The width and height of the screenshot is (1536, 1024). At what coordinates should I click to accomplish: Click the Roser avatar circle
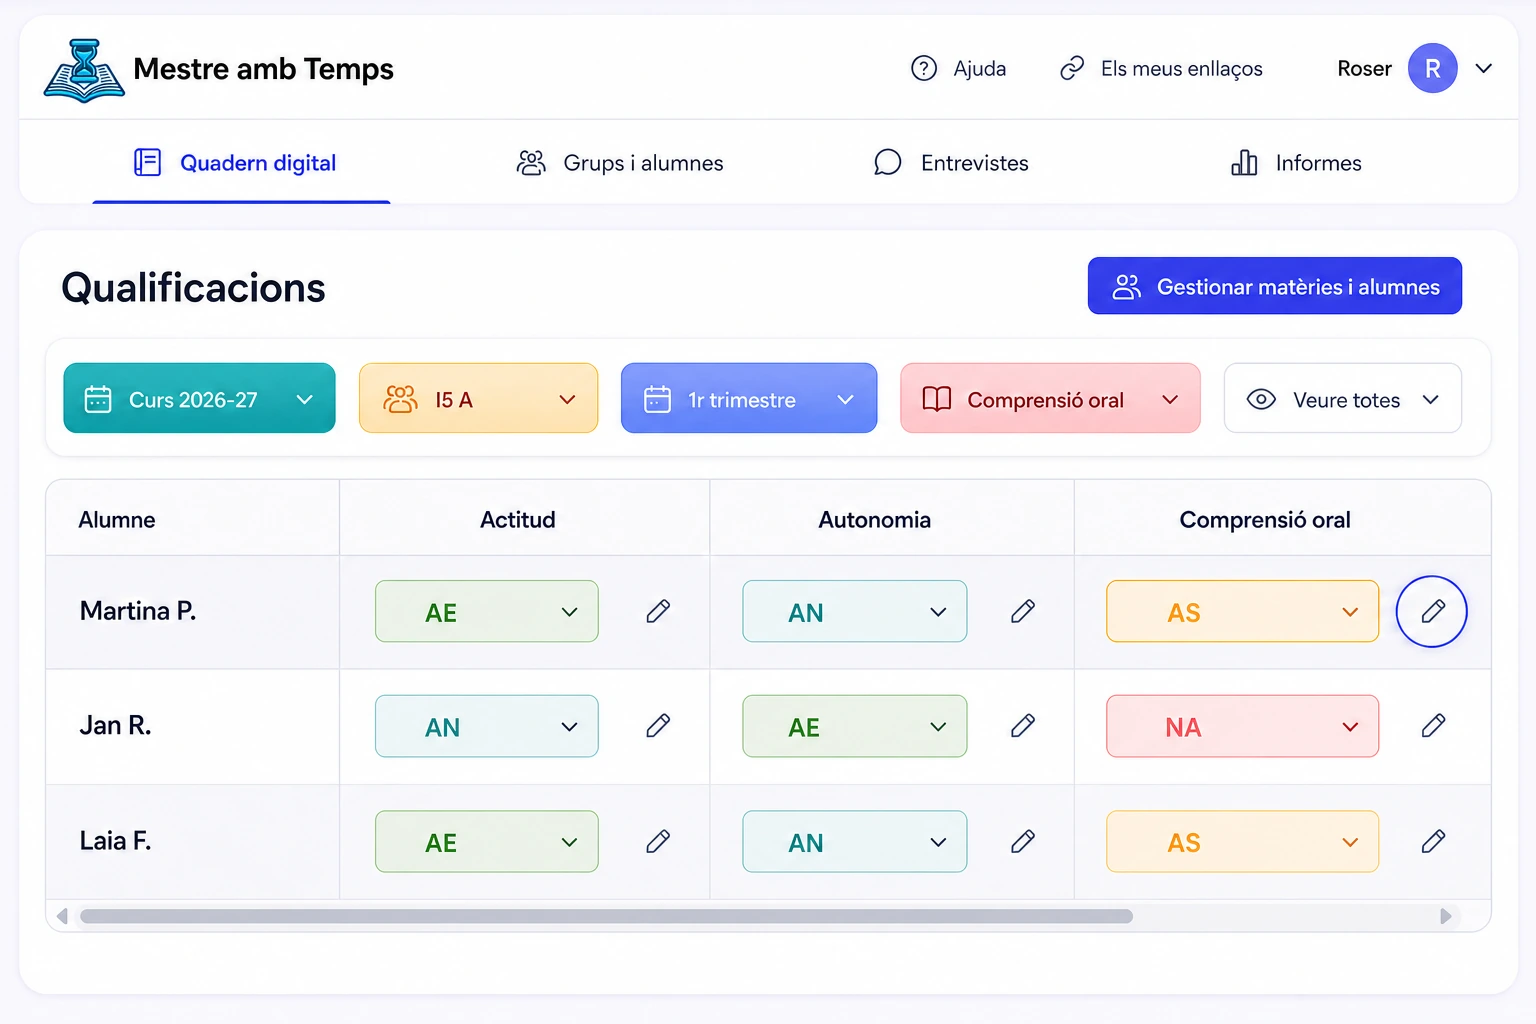[1432, 68]
